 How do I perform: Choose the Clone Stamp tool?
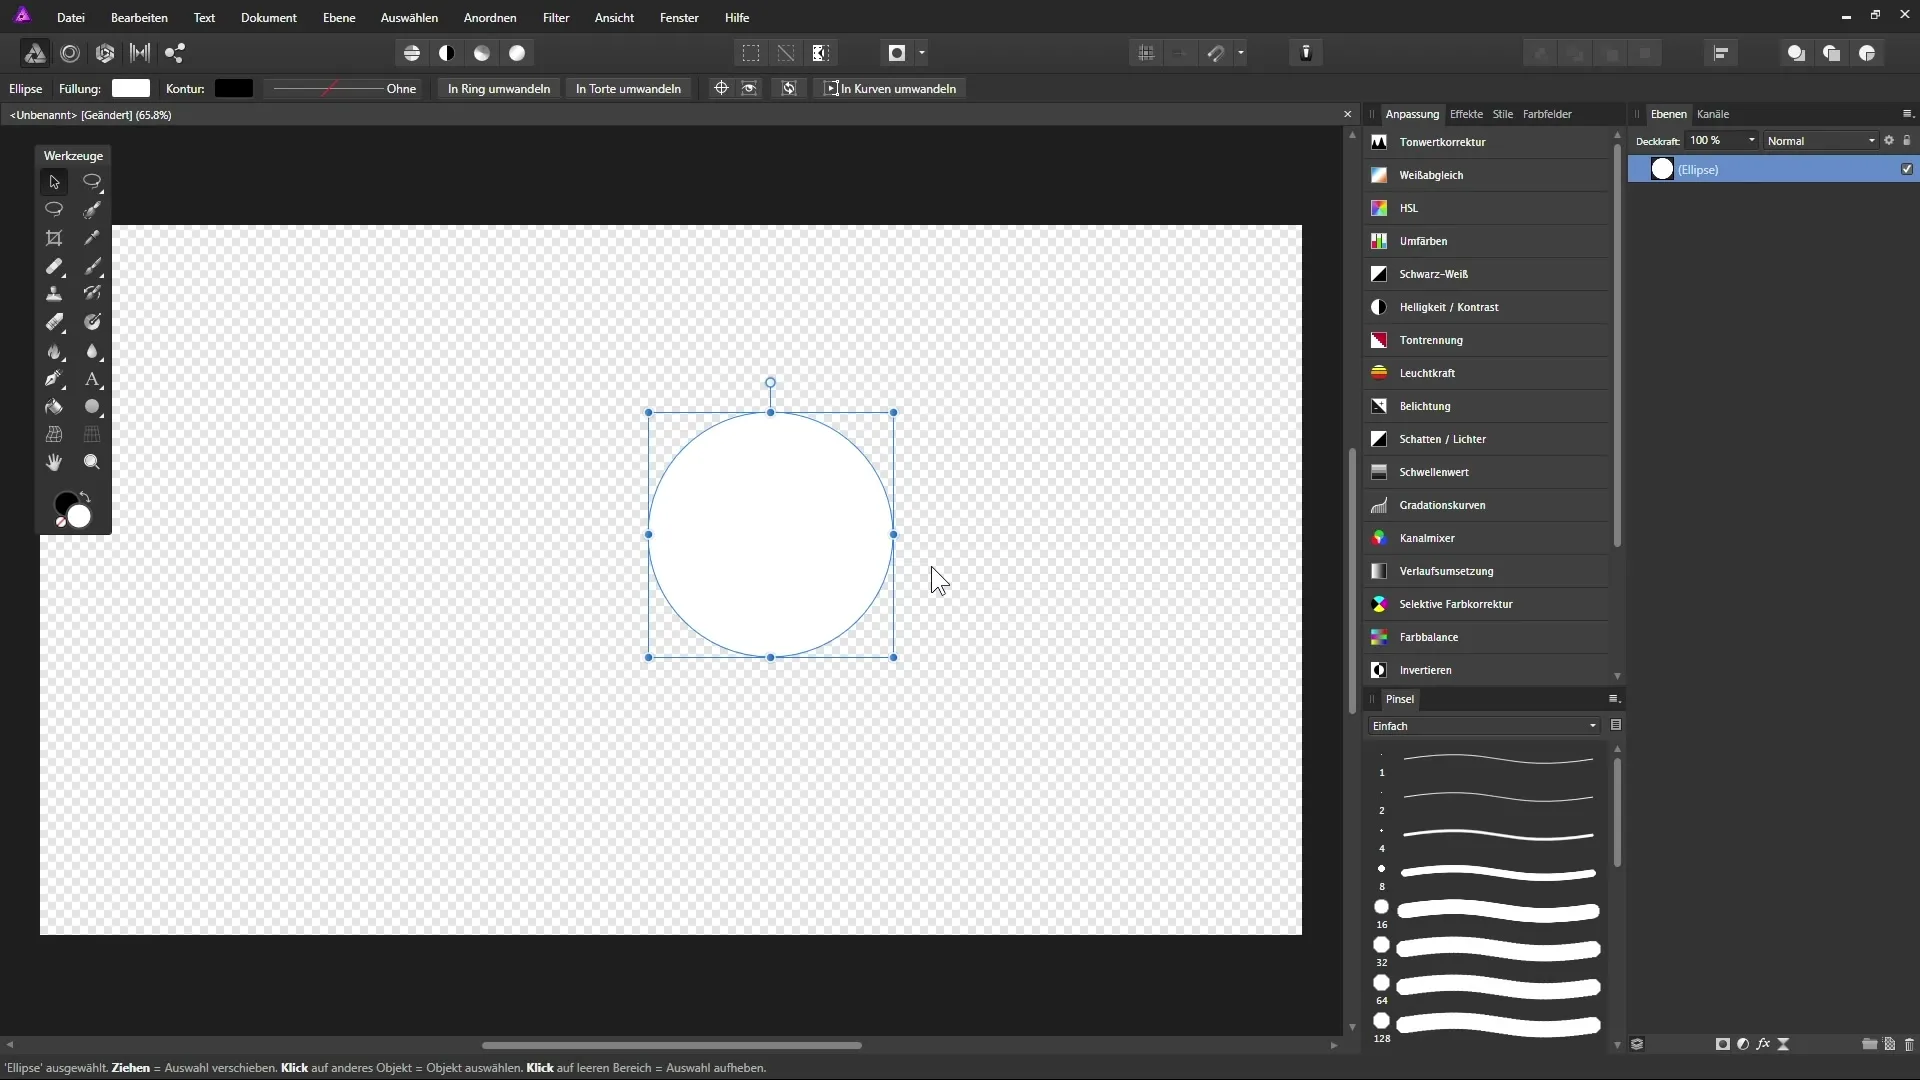pos(54,294)
